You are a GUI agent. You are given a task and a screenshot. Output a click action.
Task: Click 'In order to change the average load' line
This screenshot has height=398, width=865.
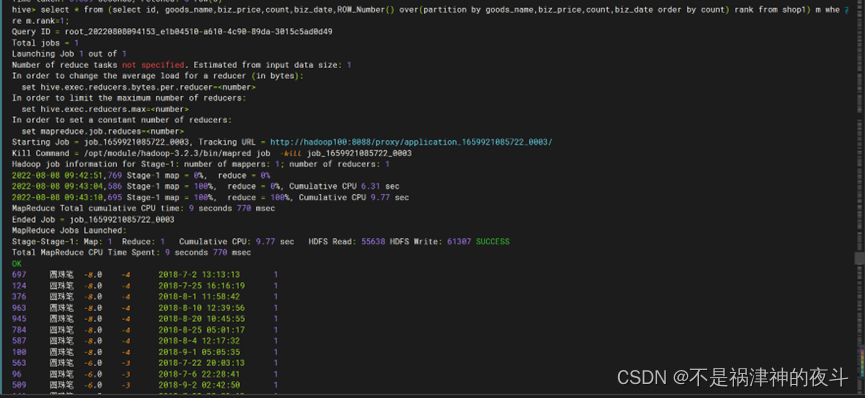(158, 76)
